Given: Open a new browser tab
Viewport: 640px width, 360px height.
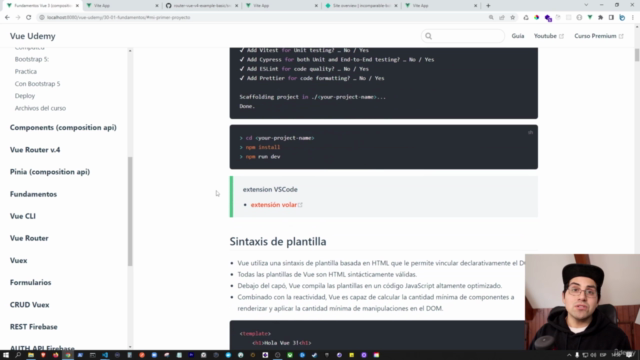Looking at the screenshot, I should [488, 6].
